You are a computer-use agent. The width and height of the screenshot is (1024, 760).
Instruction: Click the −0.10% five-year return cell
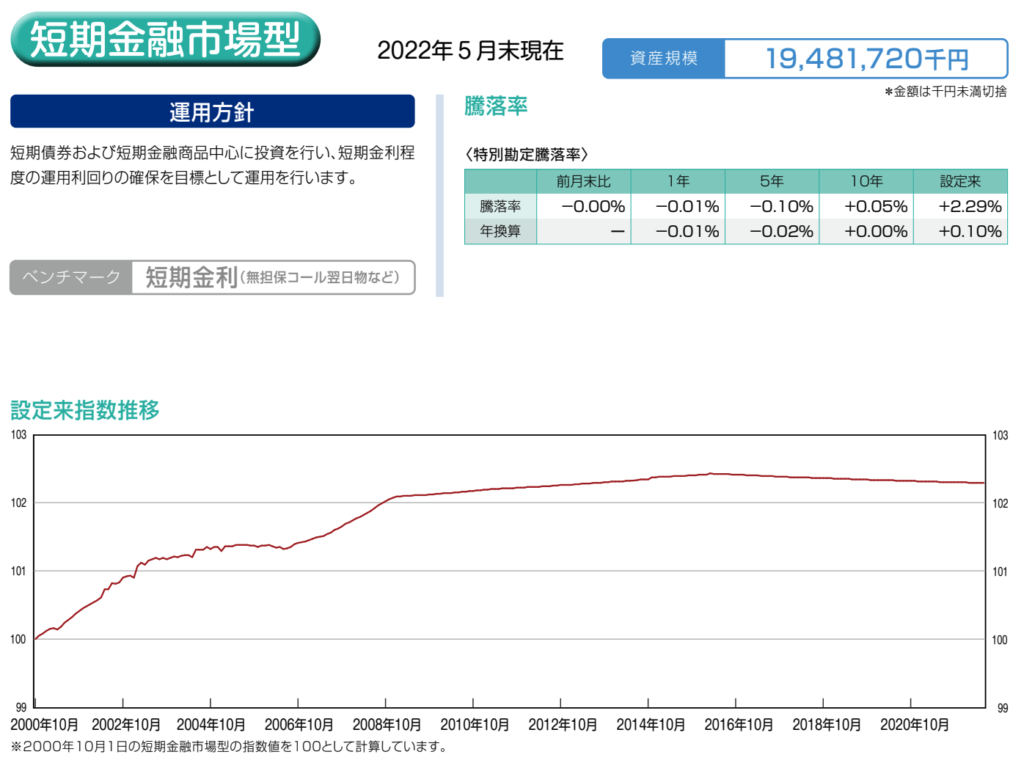point(773,207)
